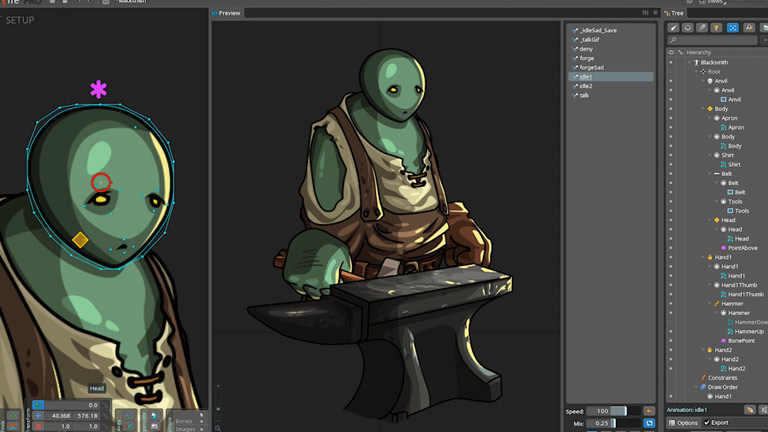This screenshot has width=768, height=432.
Task: Toggle visibility dot for HammerUp row
Action: 671,332
